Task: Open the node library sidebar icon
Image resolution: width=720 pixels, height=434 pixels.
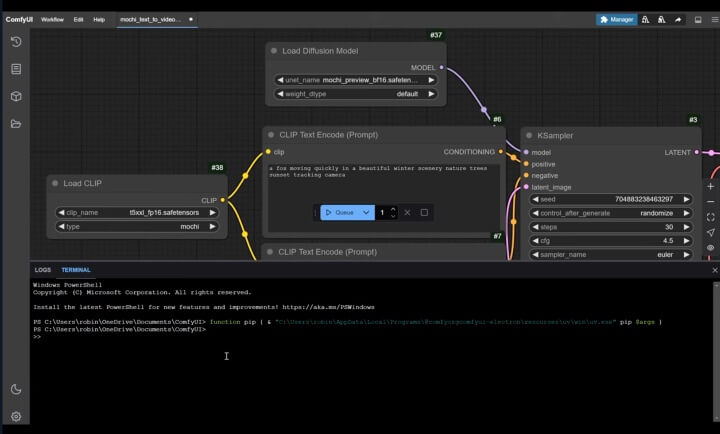Action: click(x=16, y=69)
